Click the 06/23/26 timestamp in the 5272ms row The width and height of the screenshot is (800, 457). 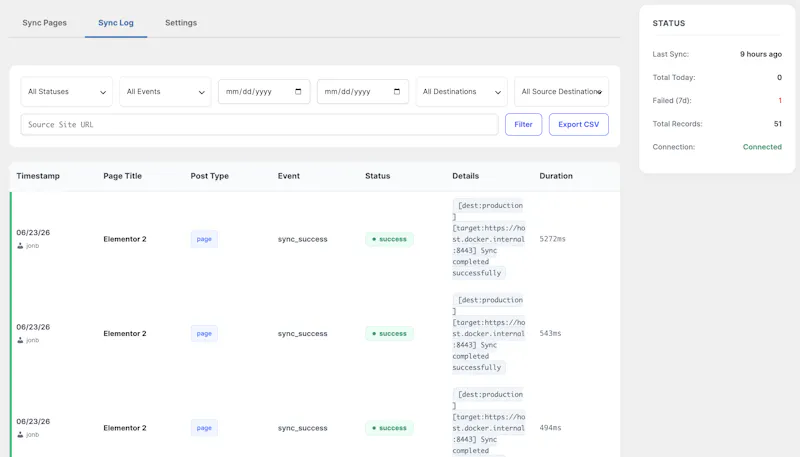coord(33,233)
